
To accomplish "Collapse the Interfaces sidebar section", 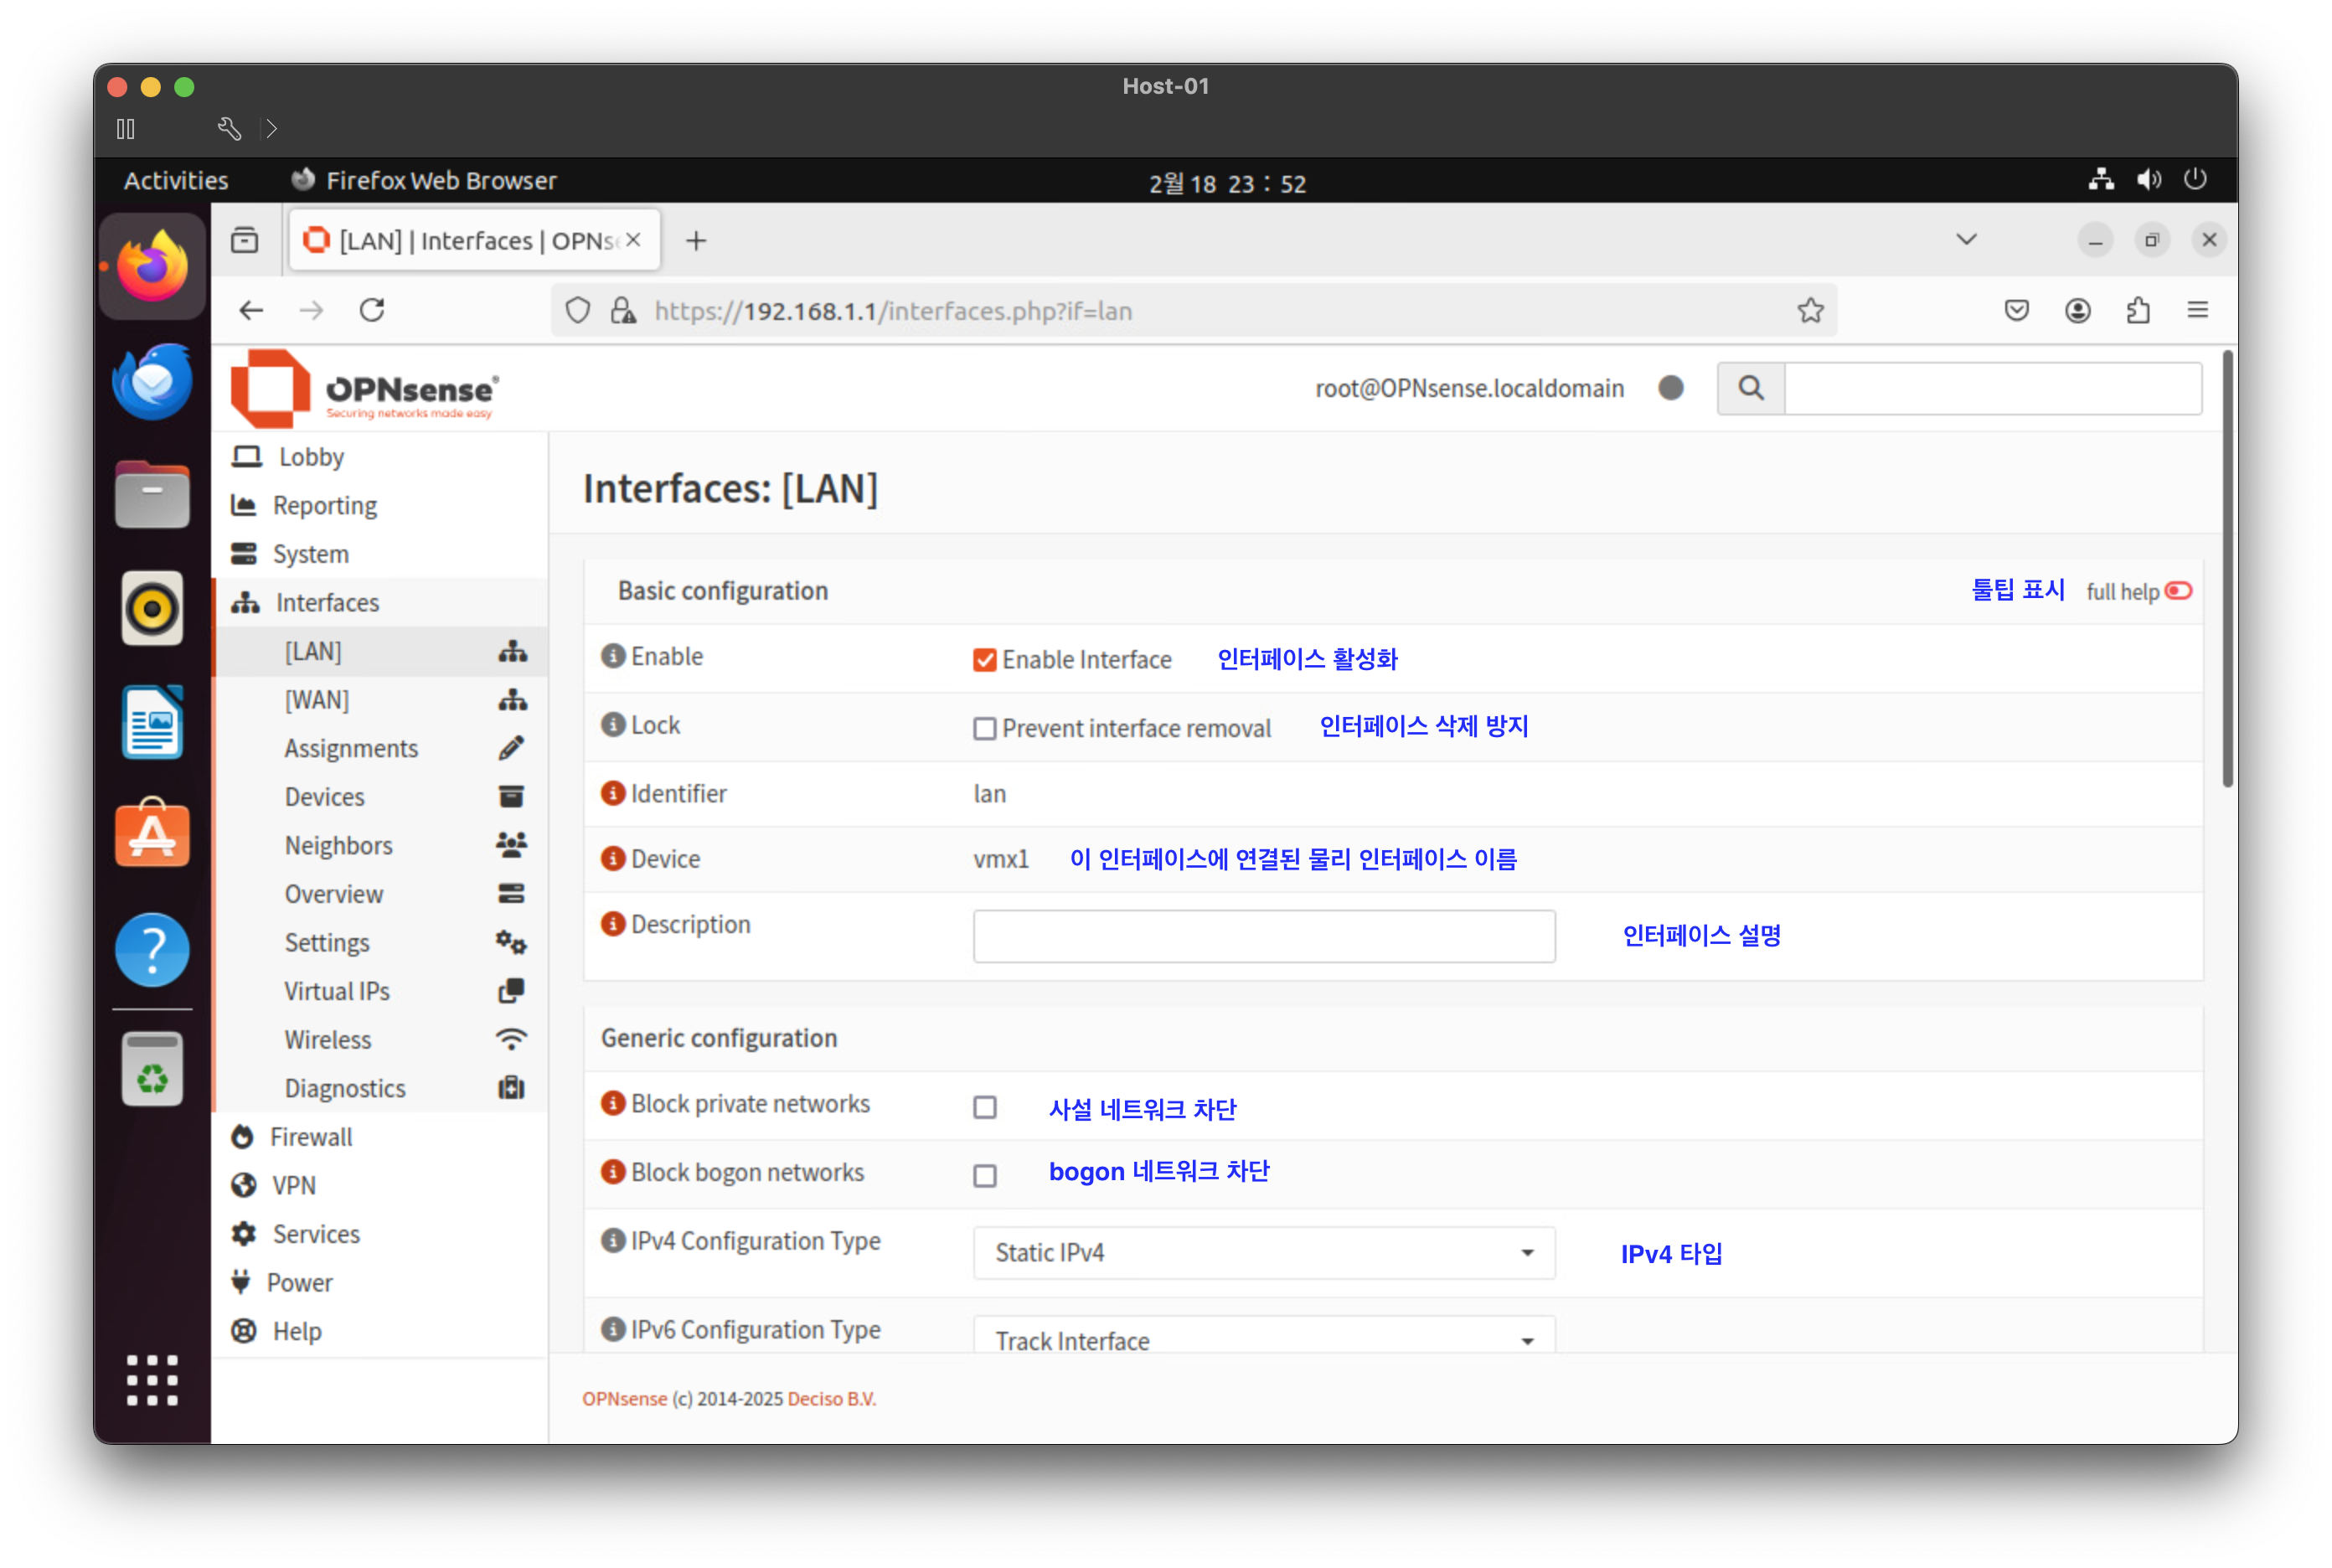I will coord(327,603).
